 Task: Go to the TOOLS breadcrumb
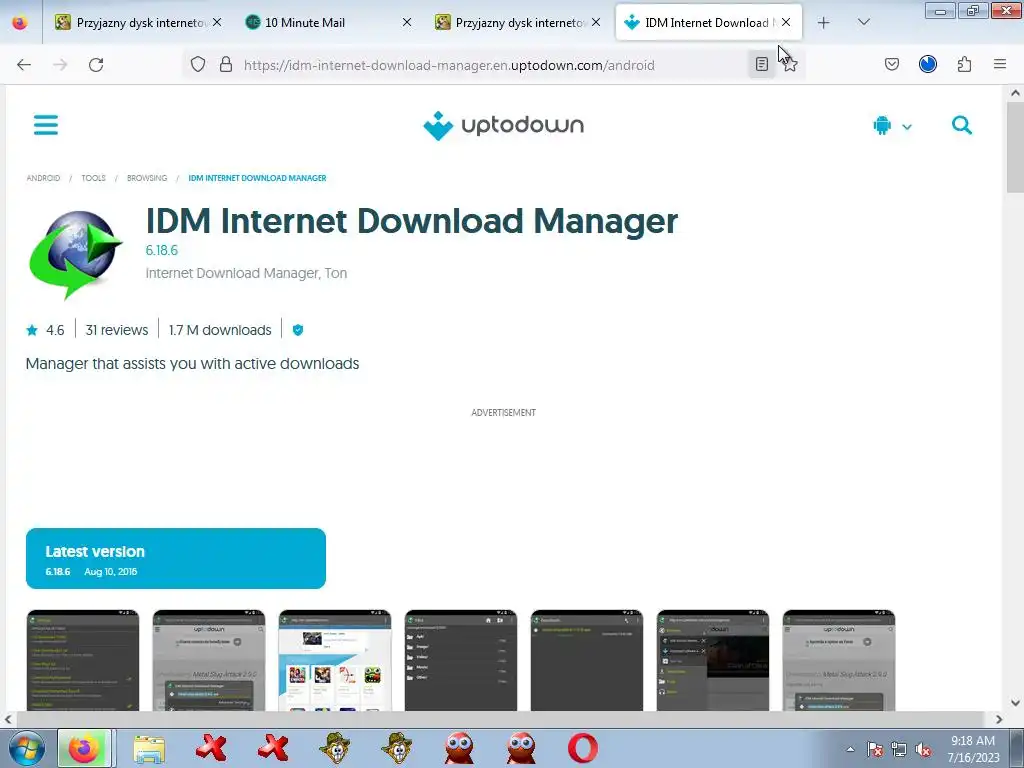coord(93,178)
